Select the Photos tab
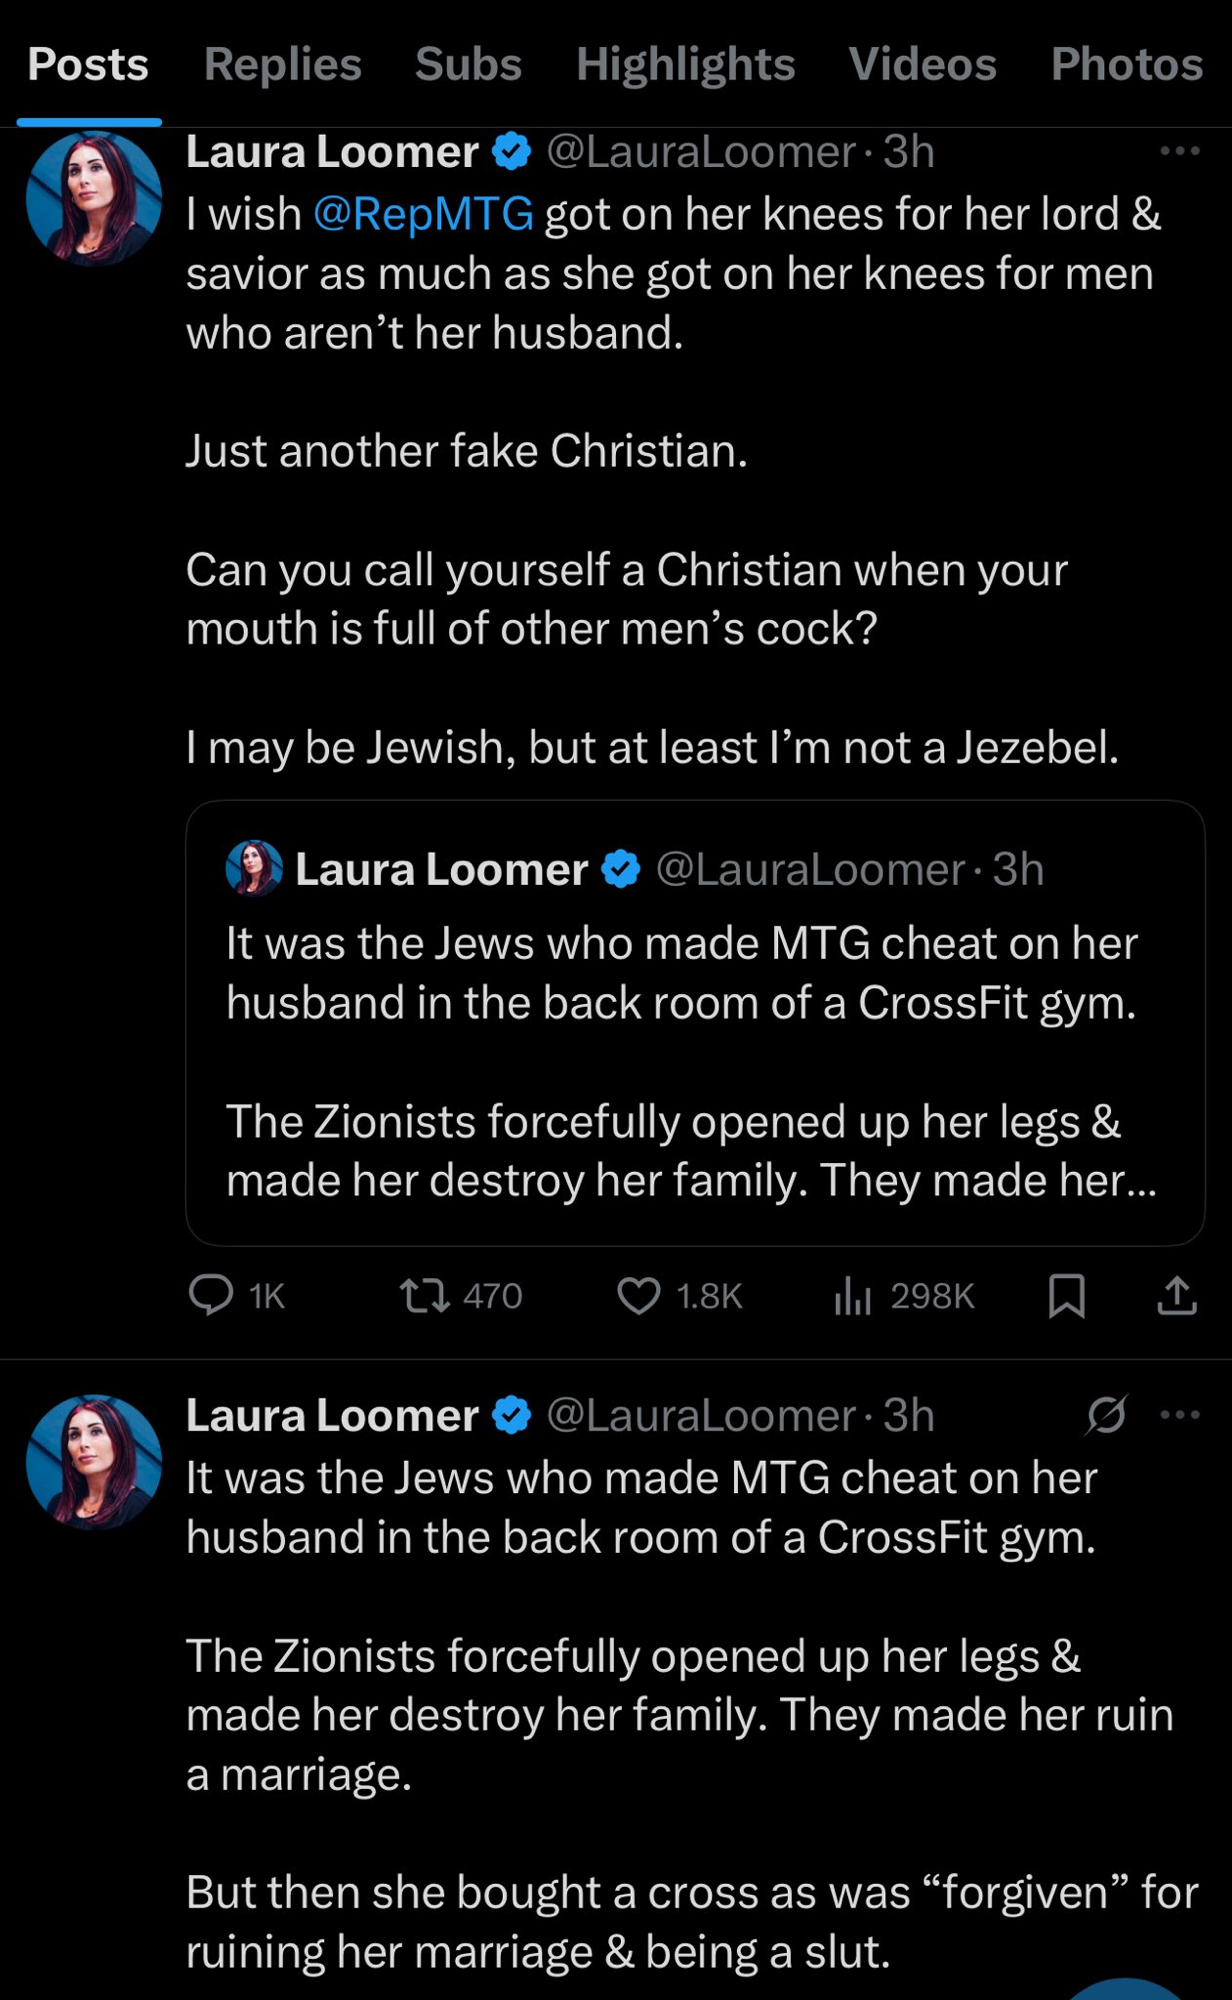The width and height of the screenshot is (1232, 2000). point(1126,64)
